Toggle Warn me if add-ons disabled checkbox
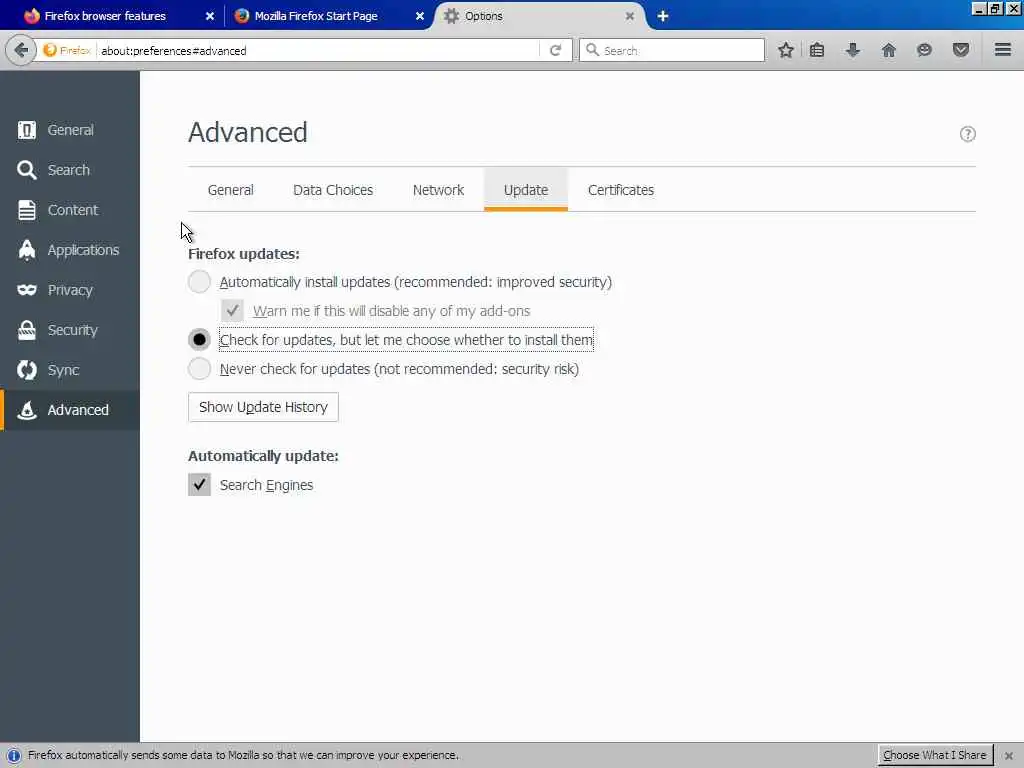This screenshot has height=768, width=1024. pos(232,311)
